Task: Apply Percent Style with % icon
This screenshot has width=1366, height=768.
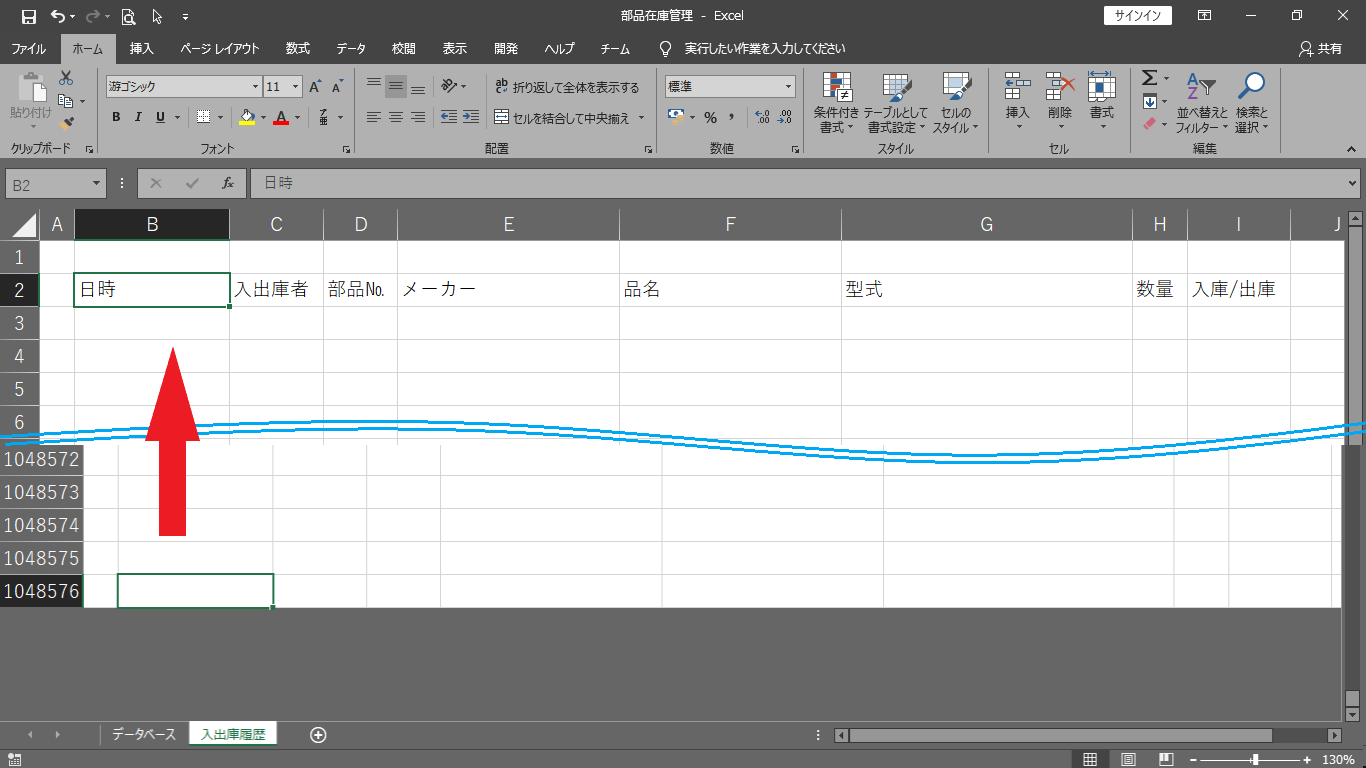Action: pyautogui.click(x=711, y=117)
